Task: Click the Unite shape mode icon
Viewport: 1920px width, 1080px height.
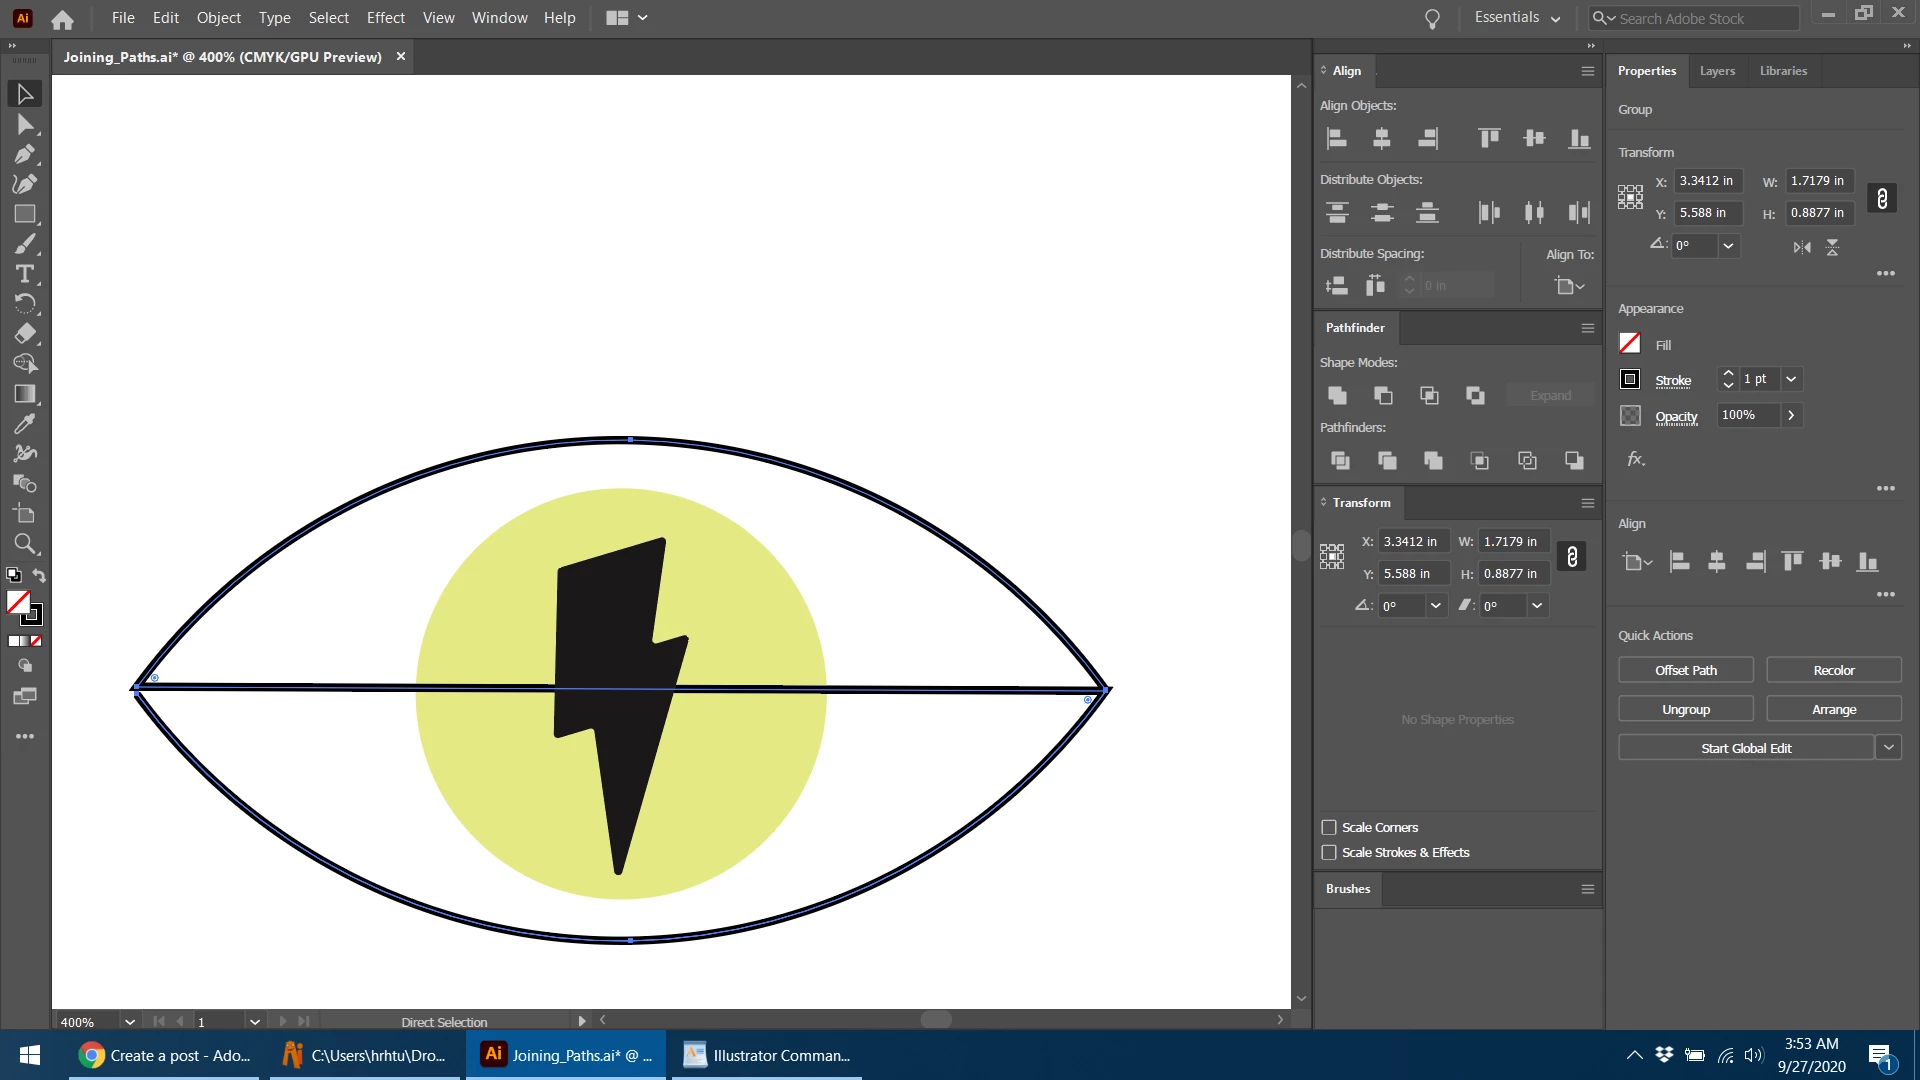Action: tap(1337, 396)
